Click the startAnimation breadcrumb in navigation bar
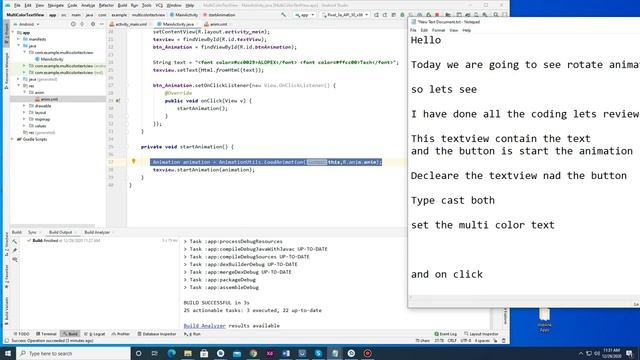The width and height of the screenshot is (640, 360). (x=219, y=15)
